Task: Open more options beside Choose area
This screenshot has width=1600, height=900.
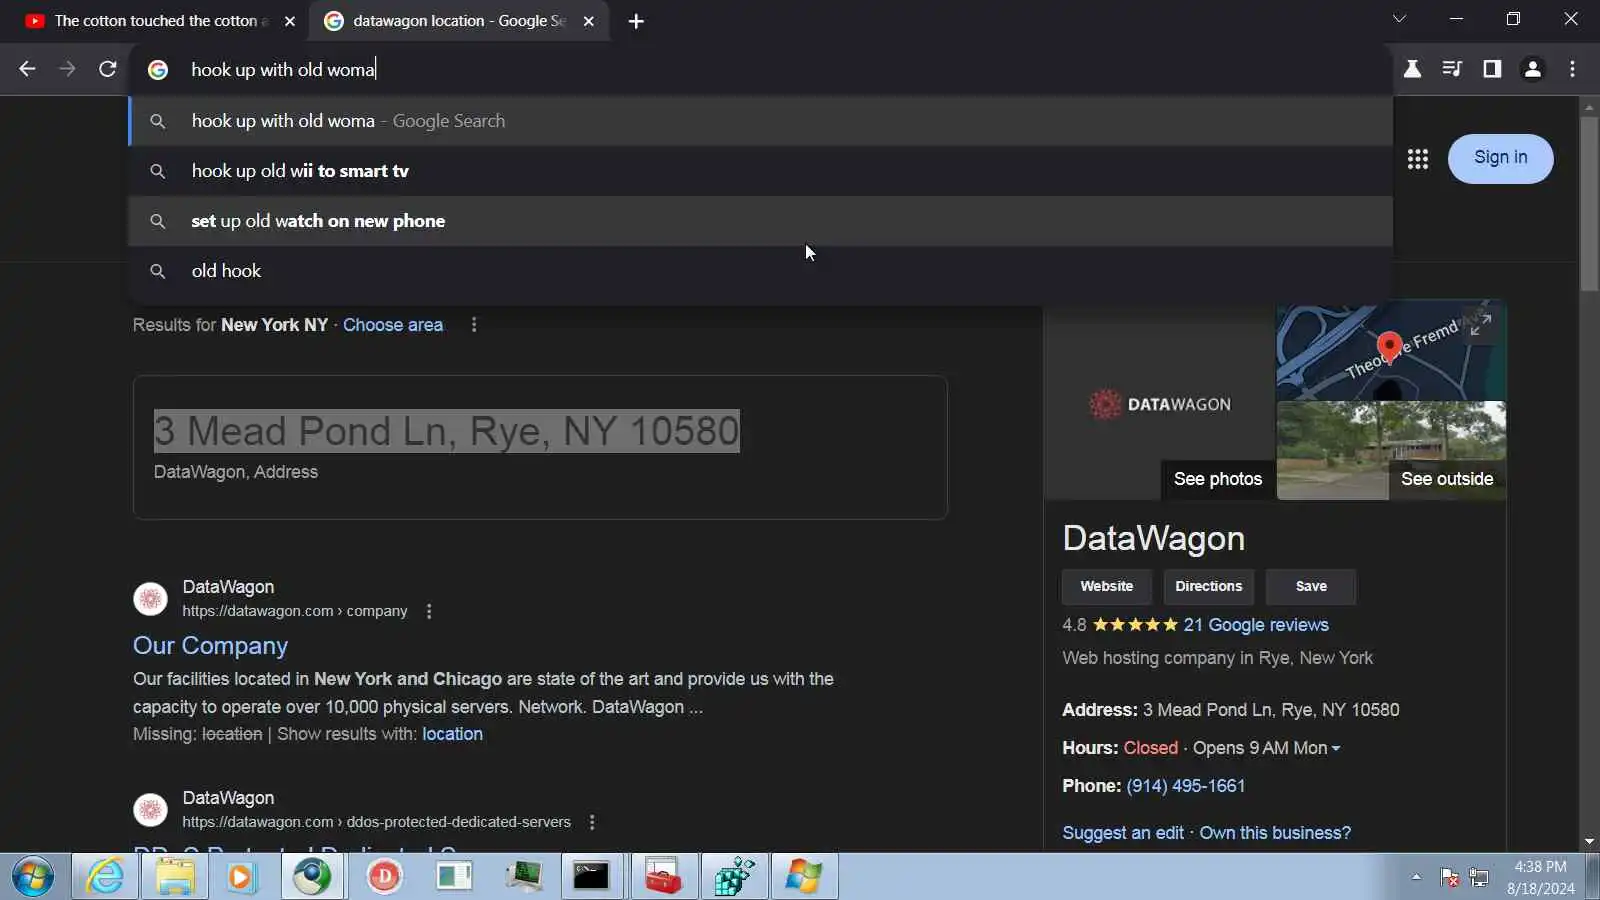Action: [474, 325]
